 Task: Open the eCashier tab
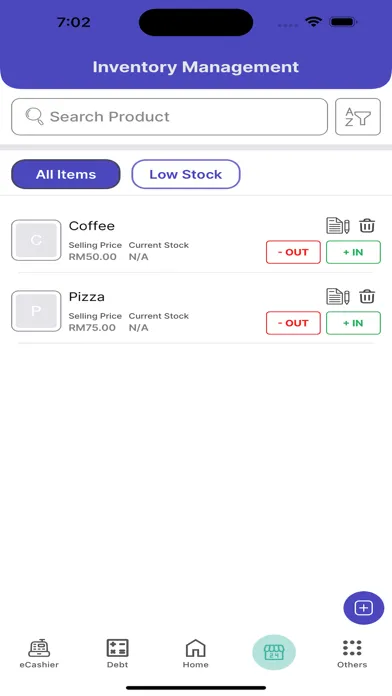tap(39, 653)
